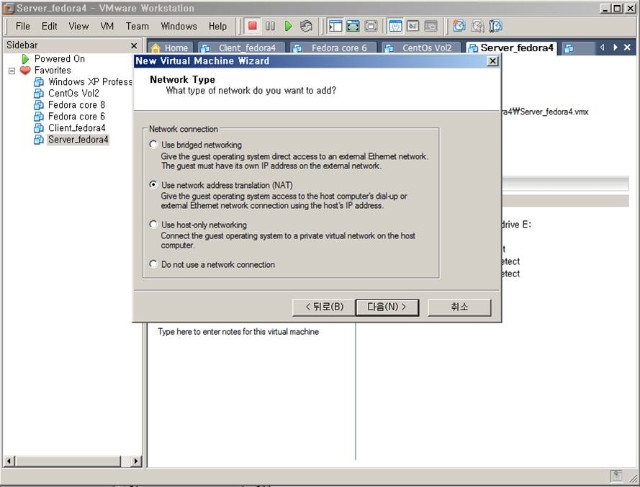This screenshot has height=487, width=640.
Task: Click the Suspend (pause) toolbar icon
Action: click(270, 26)
